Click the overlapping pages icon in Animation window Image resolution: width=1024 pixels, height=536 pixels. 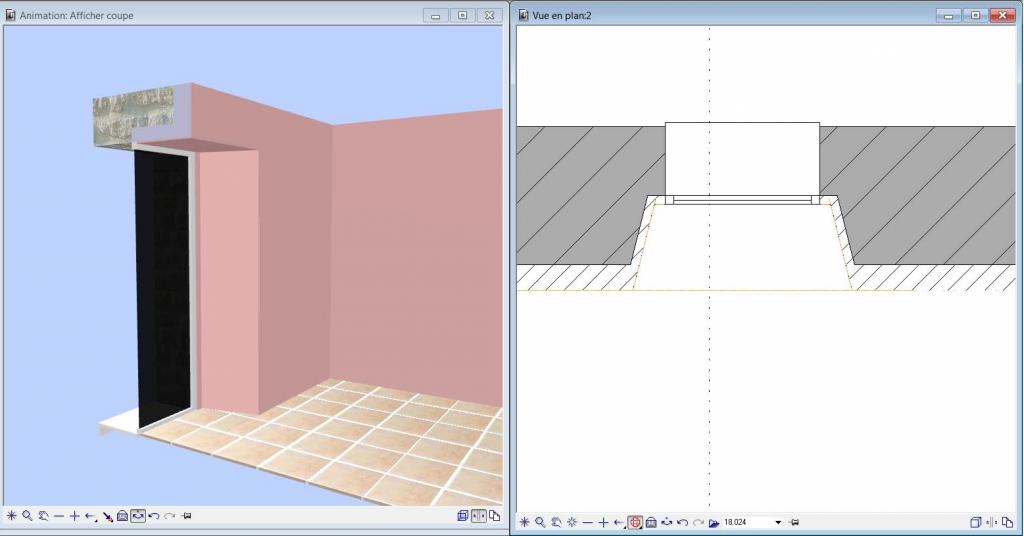494,516
